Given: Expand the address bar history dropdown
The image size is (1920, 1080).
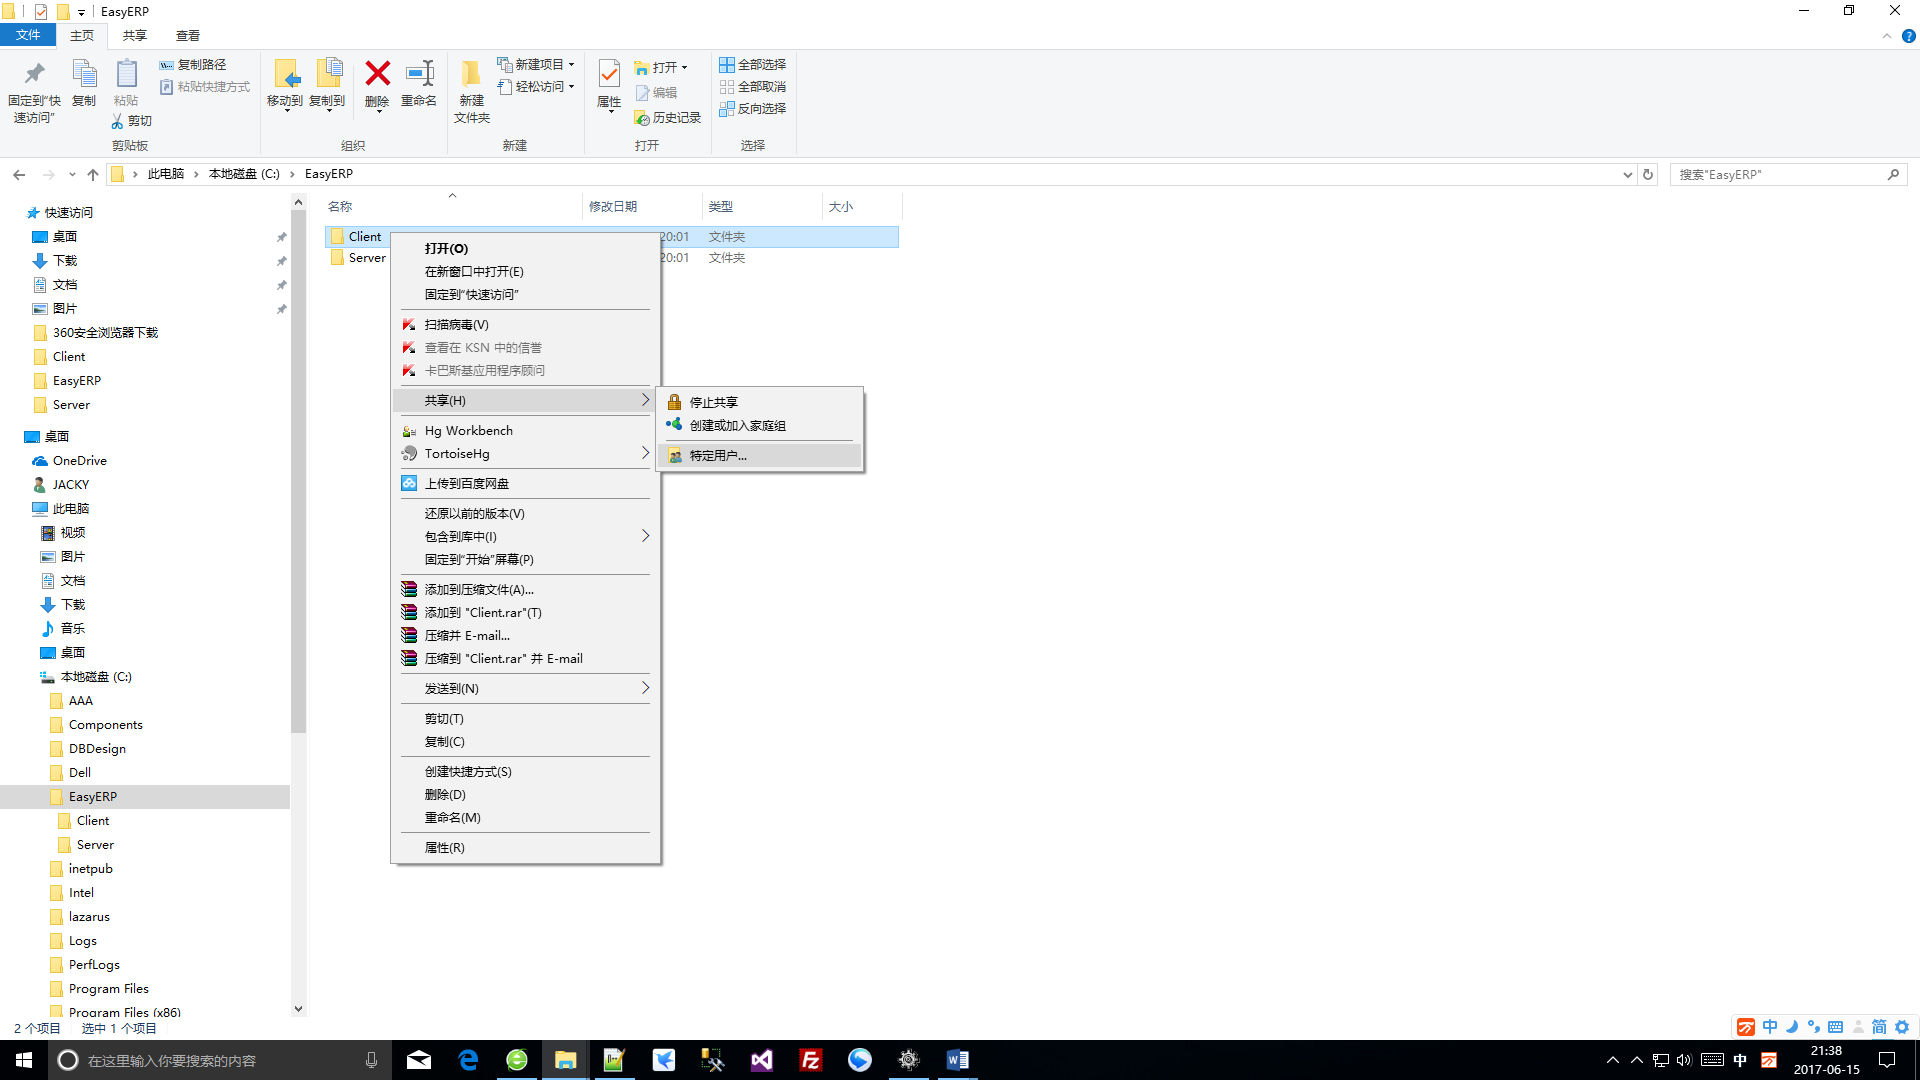Looking at the screenshot, I should pos(1627,174).
